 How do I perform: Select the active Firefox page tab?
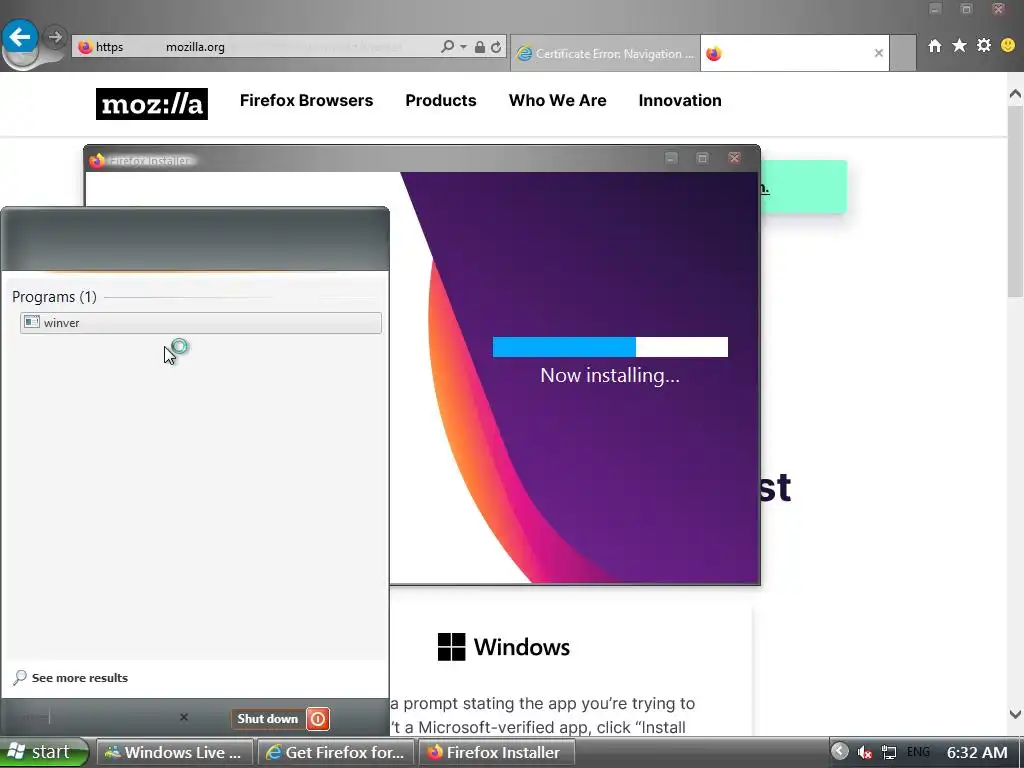pyautogui.click(x=795, y=54)
